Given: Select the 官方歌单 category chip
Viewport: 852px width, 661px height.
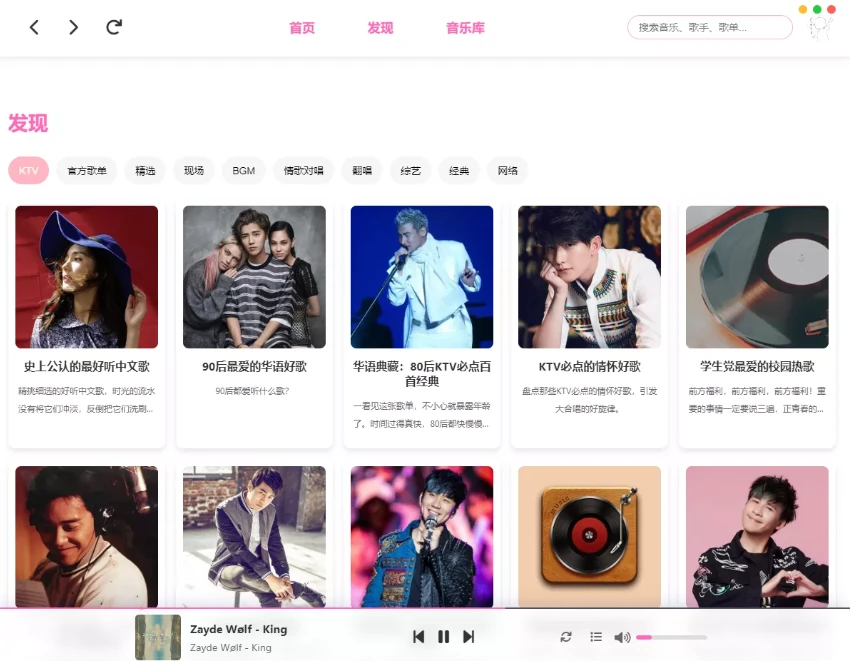Looking at the screenshot, I should tap(87, 171).
